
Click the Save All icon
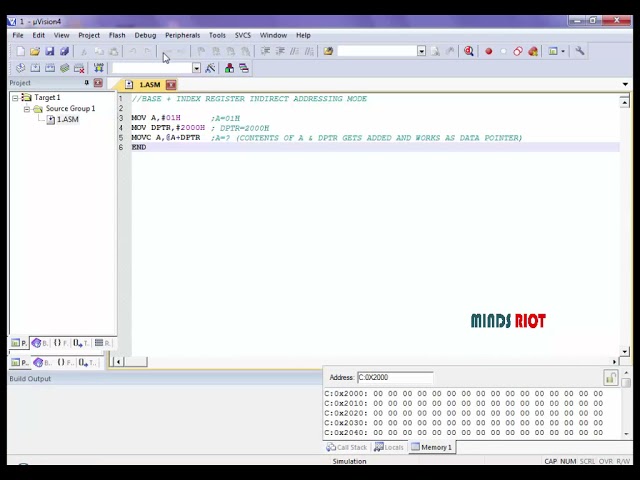tap(64, 51)
